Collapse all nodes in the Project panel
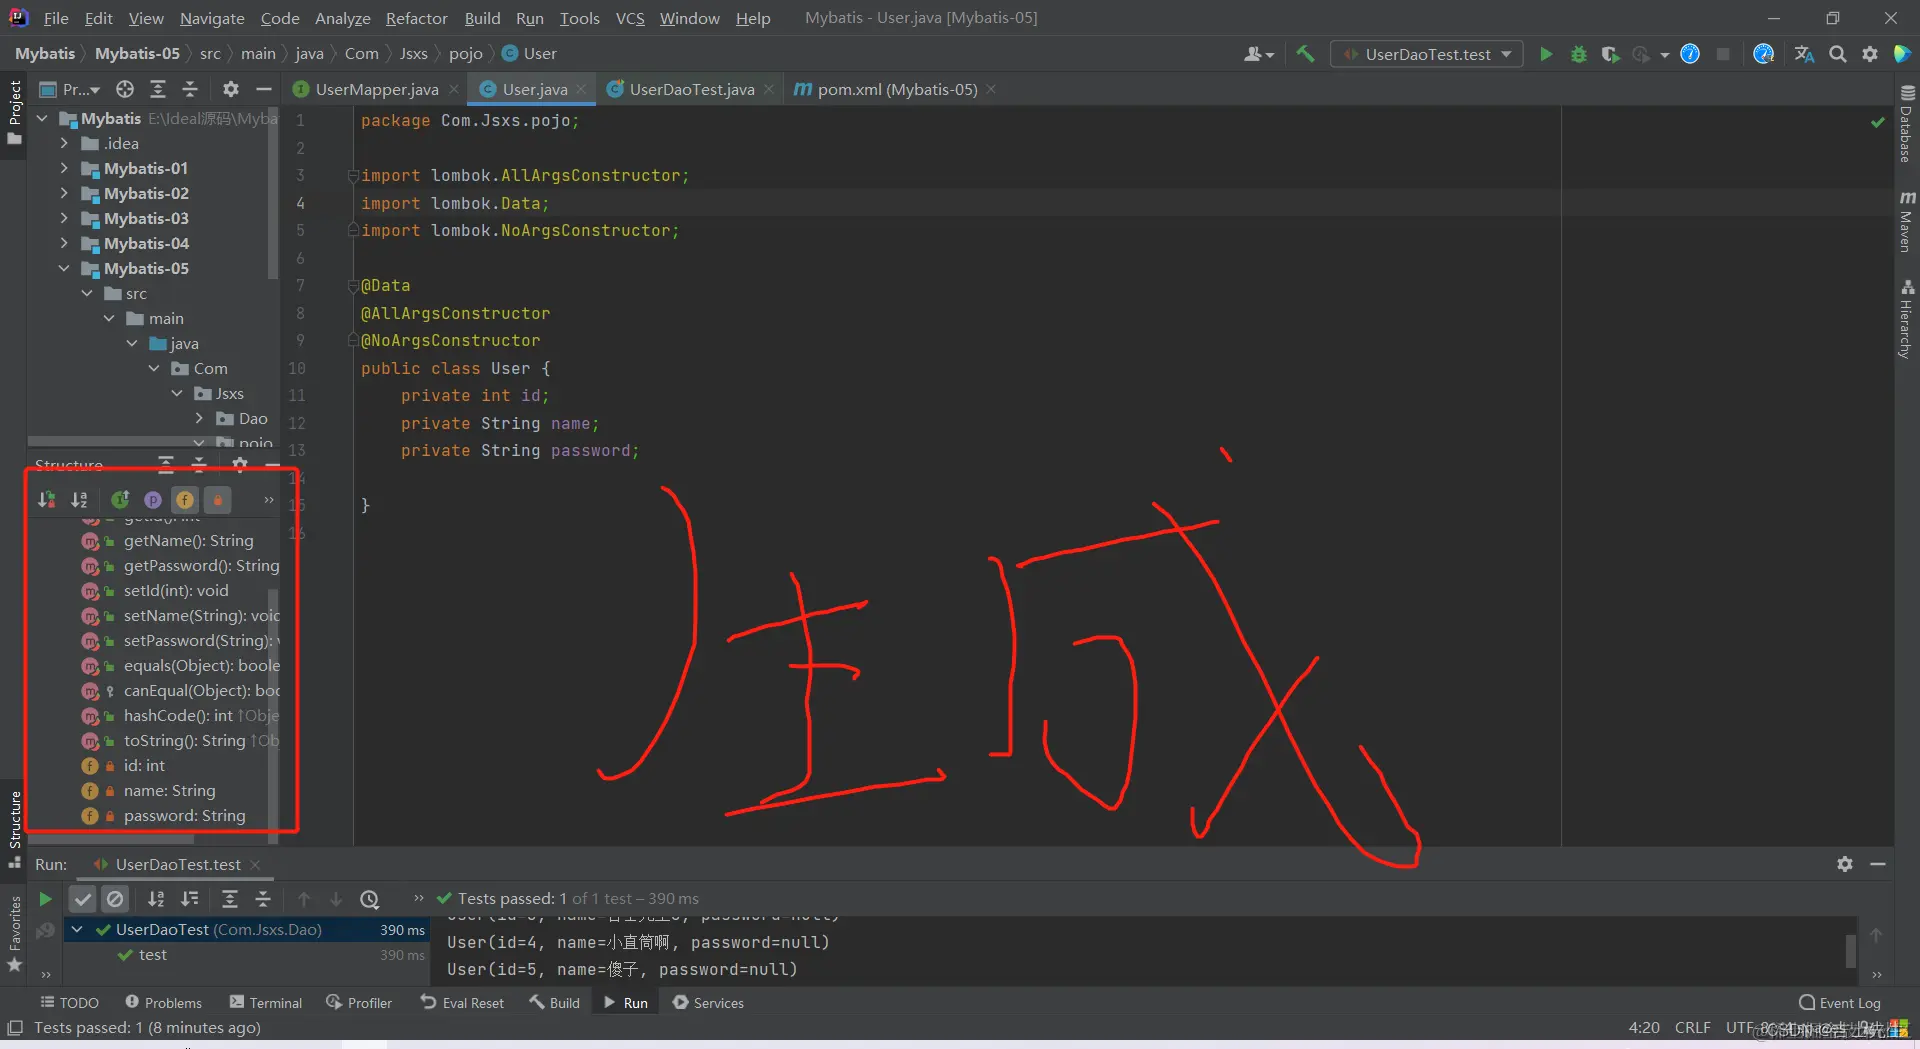Viewport: 1920px width, 1049px height. pos(190,89)
